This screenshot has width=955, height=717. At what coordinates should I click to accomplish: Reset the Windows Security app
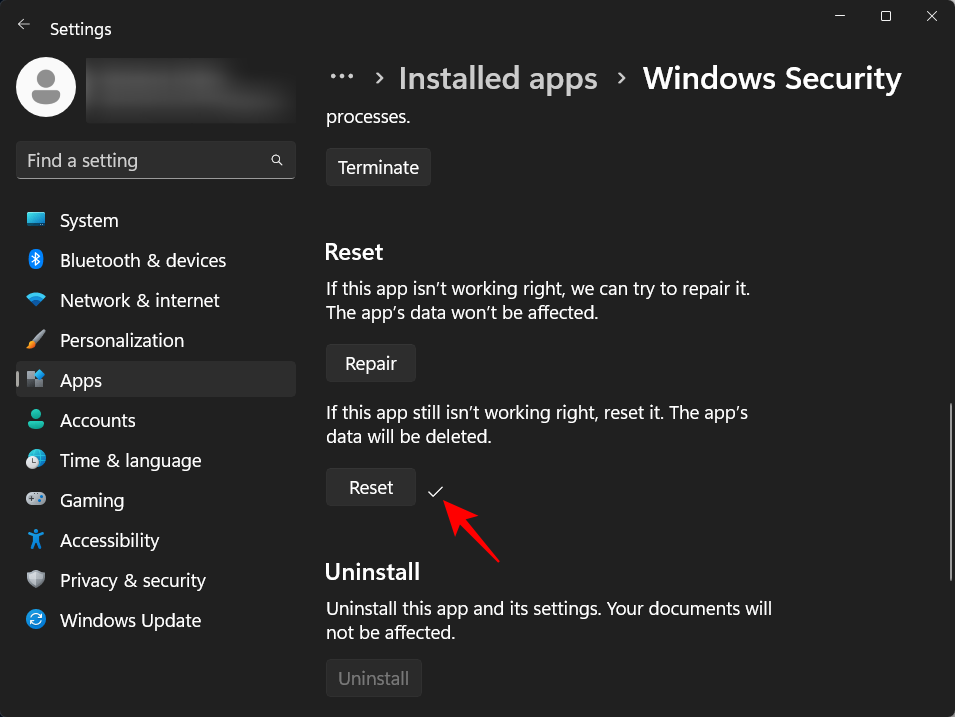pos(370,487)
